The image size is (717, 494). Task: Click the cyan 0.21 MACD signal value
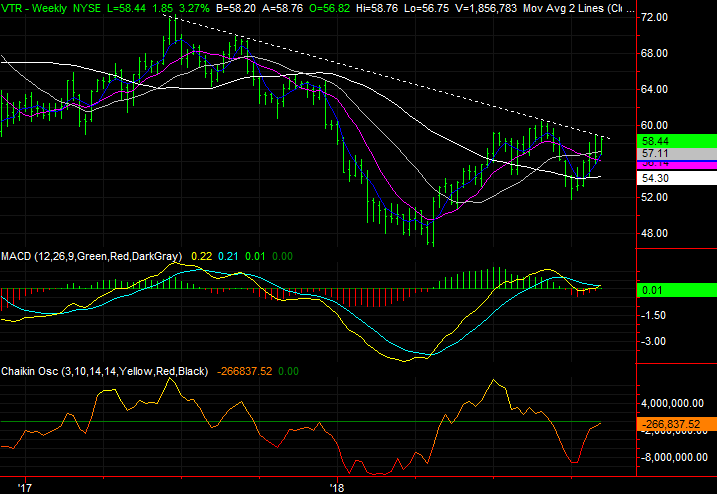click(228, 257)
